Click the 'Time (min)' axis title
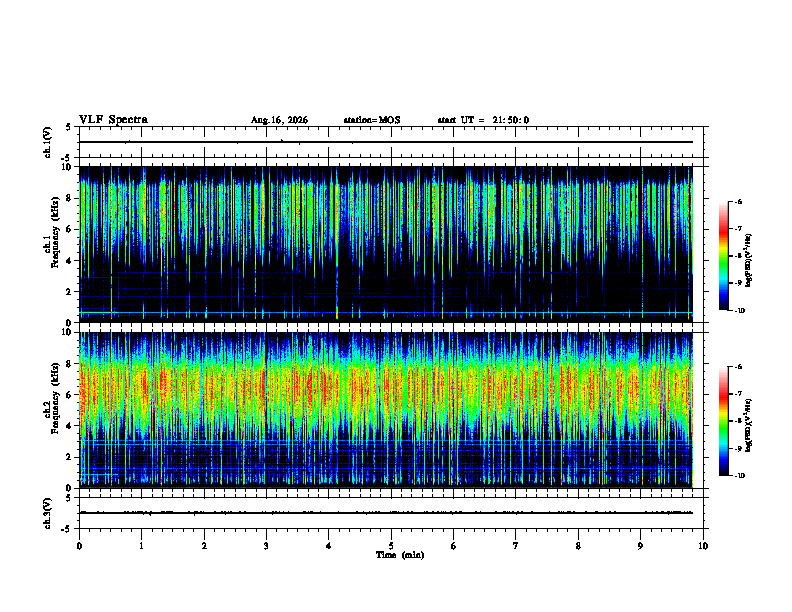 pos(400,555)
